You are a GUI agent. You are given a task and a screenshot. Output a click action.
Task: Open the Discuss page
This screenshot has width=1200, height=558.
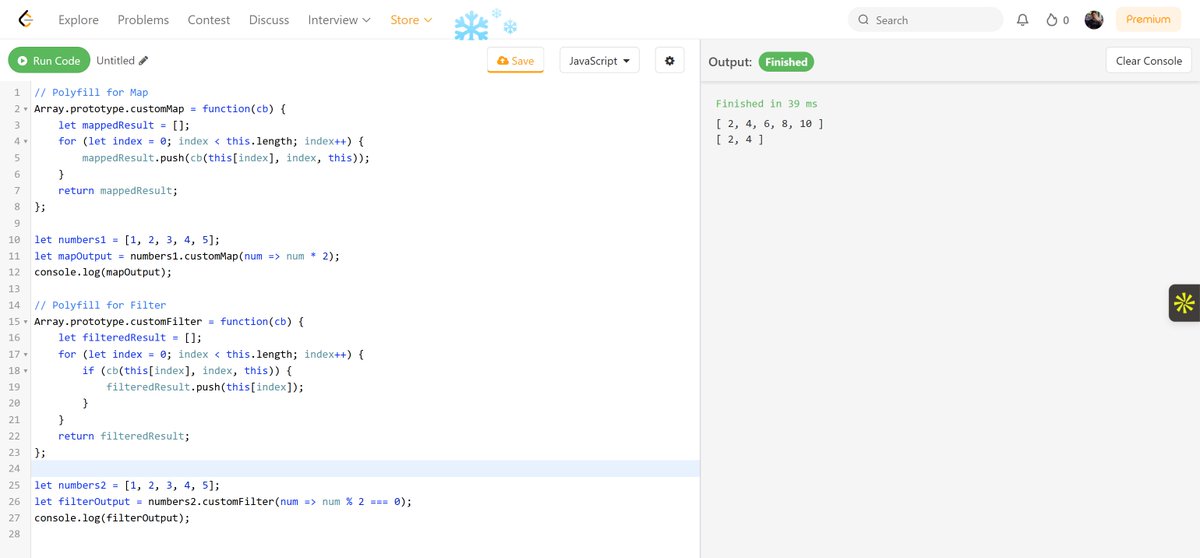(269, 20)
